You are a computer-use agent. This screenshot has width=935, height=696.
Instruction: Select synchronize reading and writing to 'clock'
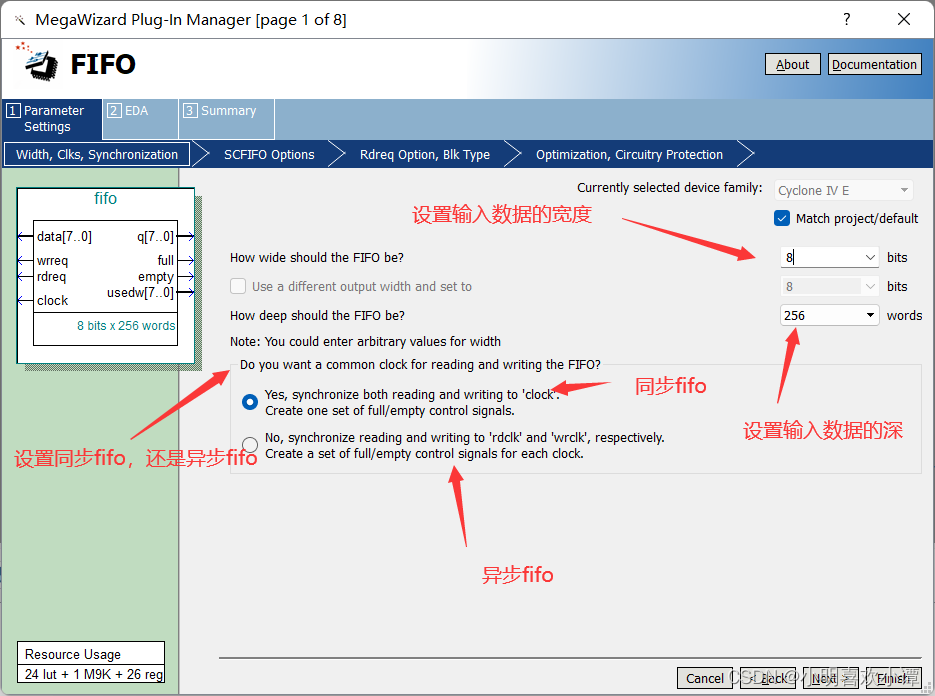tap(249, 402)
